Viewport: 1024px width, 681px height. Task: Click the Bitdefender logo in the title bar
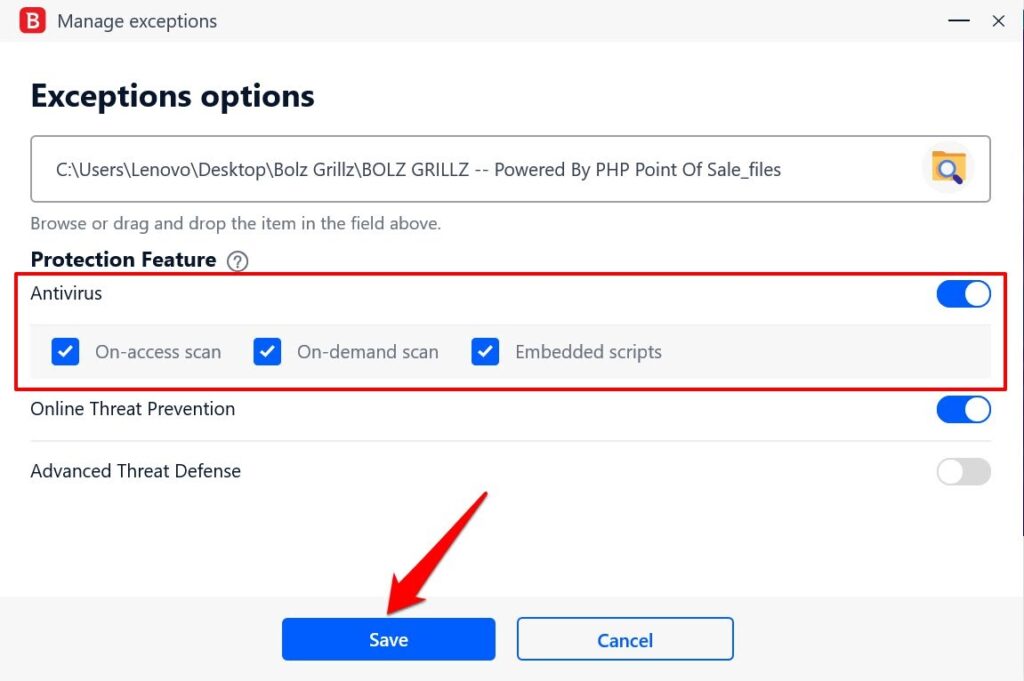(32, 21)
